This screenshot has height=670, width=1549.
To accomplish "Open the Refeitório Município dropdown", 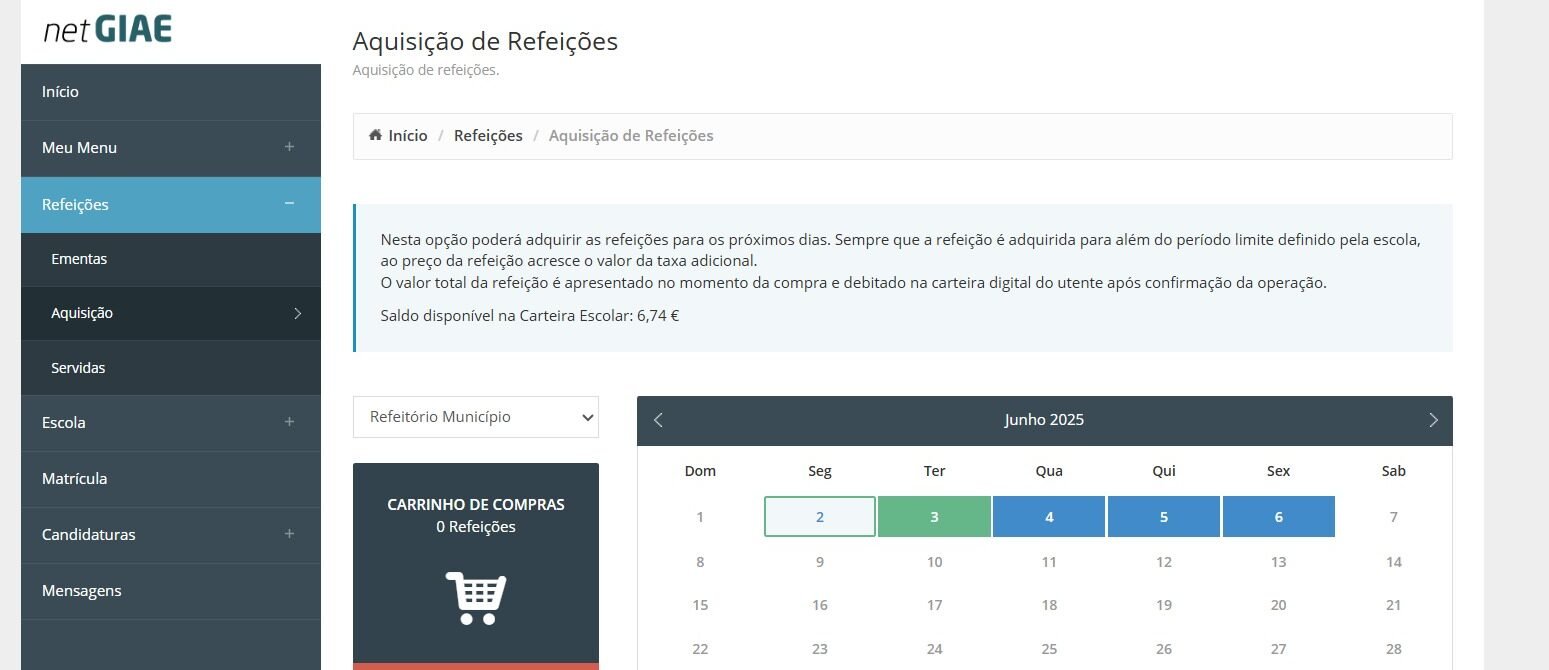I will pos(476,417).
